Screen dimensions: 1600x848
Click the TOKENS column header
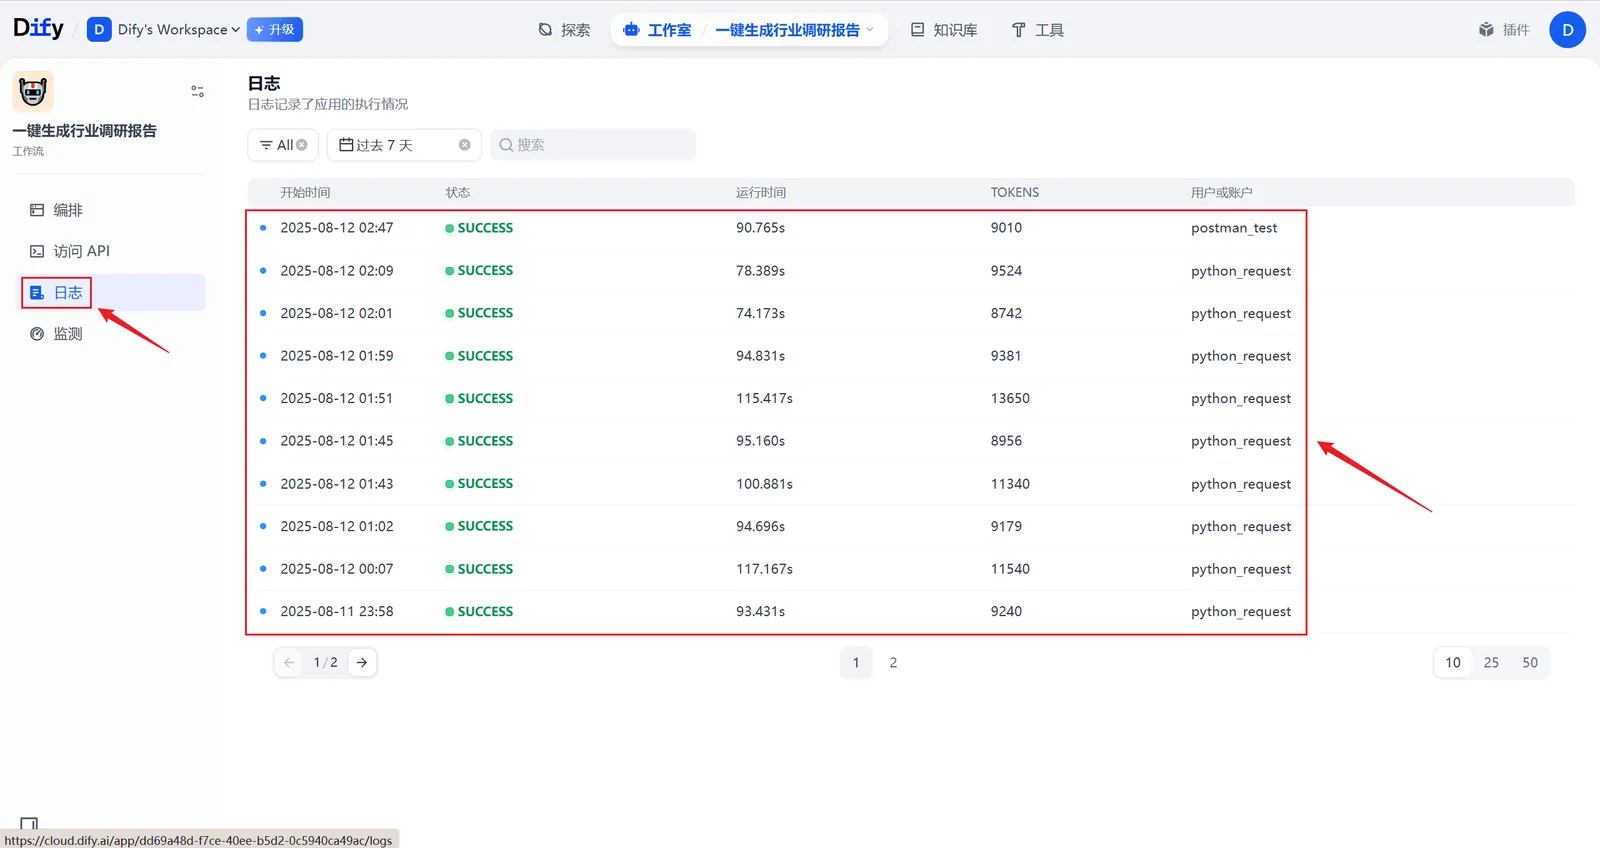[1015, 192]
